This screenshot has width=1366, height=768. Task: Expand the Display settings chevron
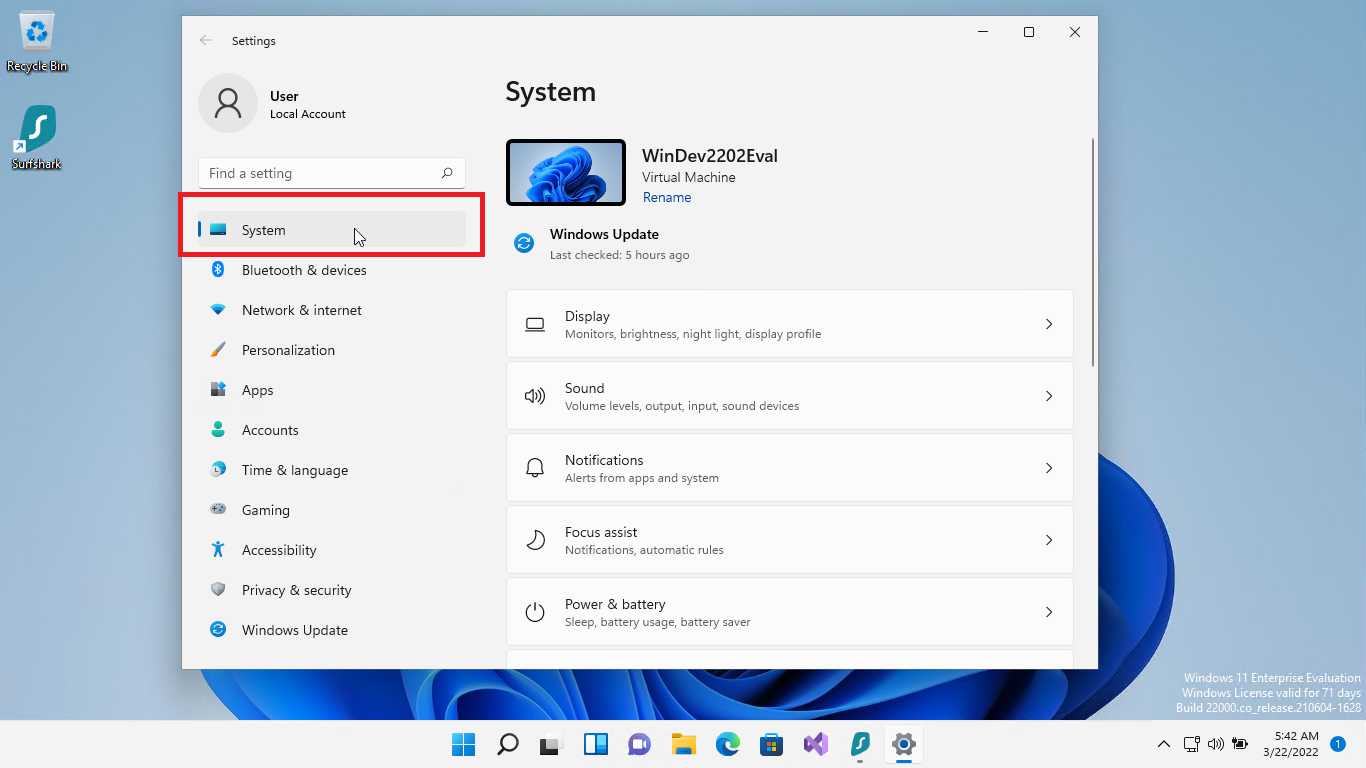1049,324
